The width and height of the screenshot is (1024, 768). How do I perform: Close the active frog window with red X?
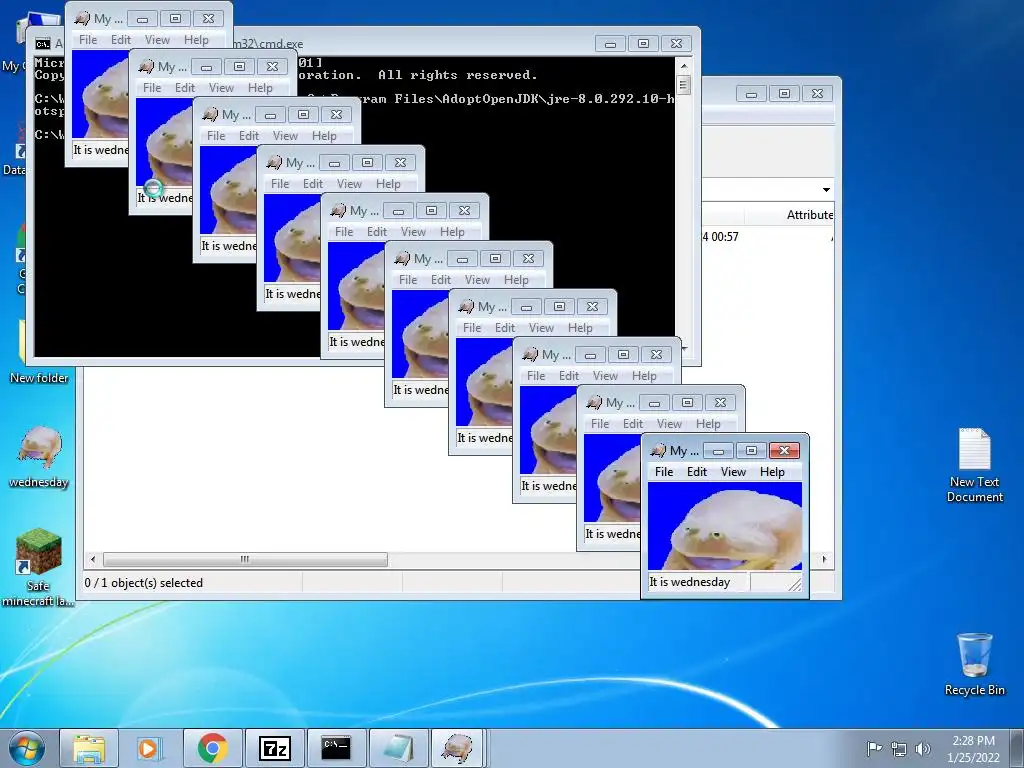(x=784, y=451)
